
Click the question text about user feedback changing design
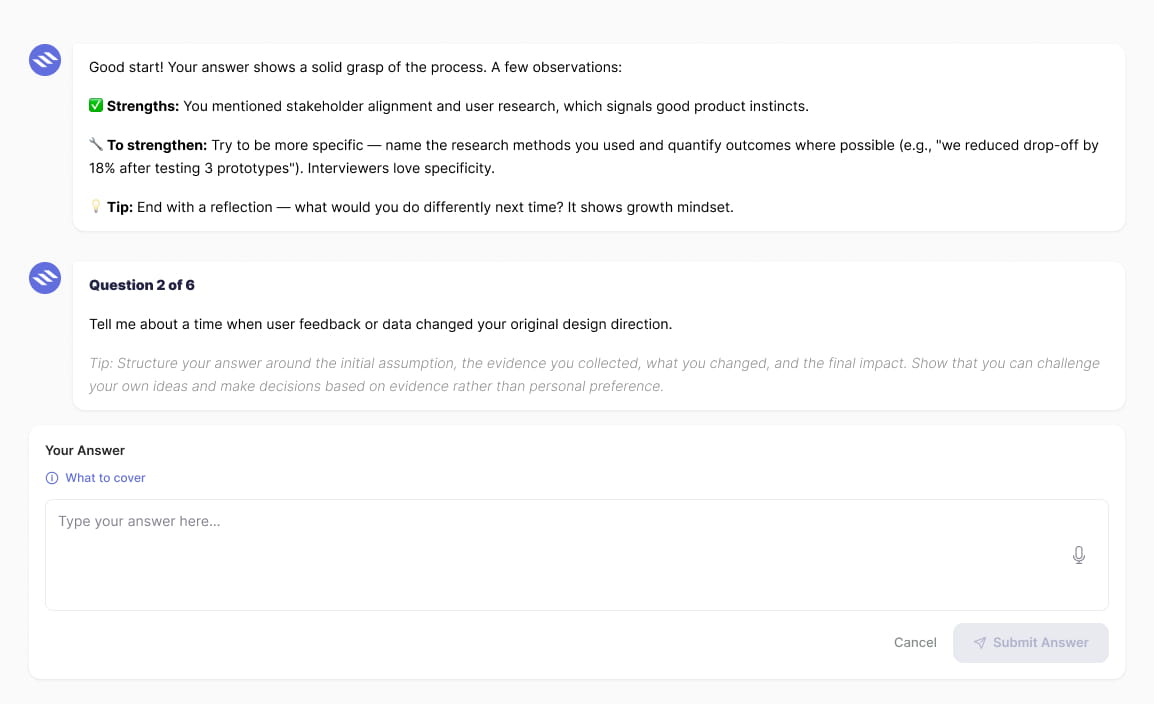tap(380, 324)
